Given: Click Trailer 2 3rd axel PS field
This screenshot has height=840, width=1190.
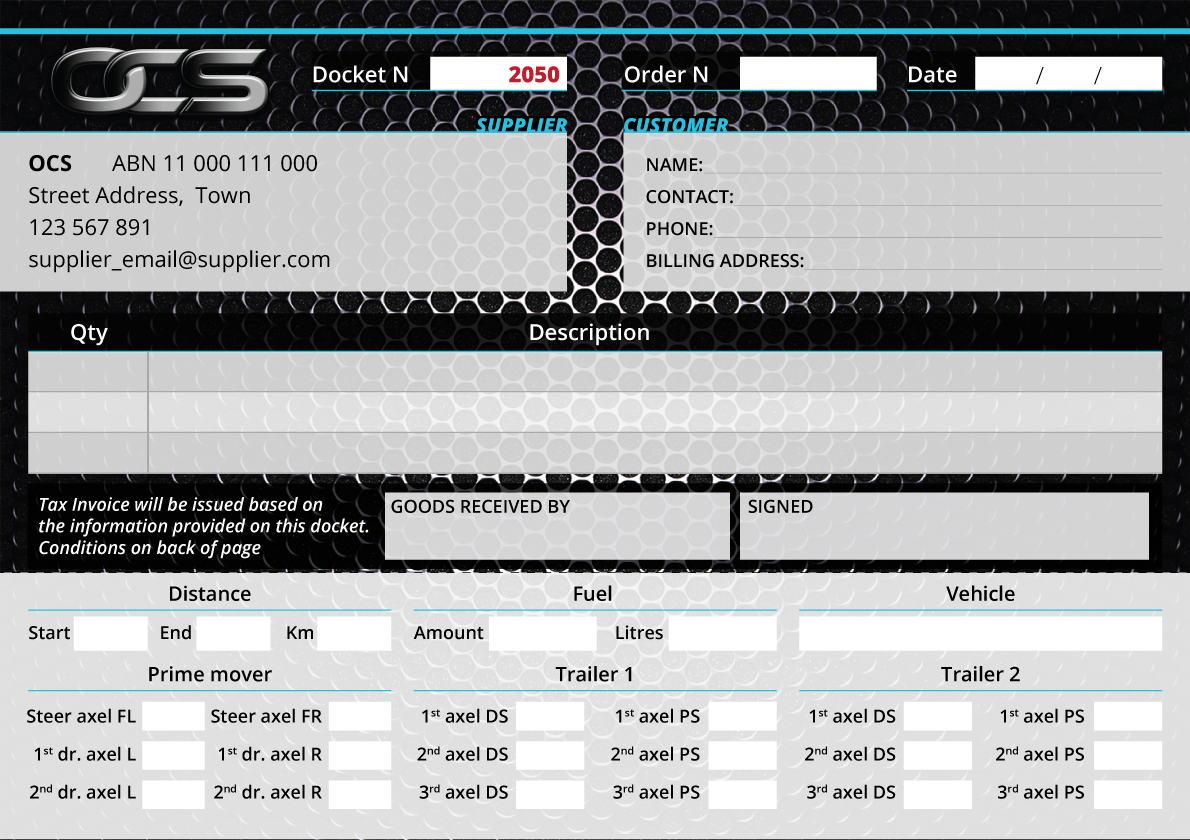Looking at the screenshot, I should 1127,793.
